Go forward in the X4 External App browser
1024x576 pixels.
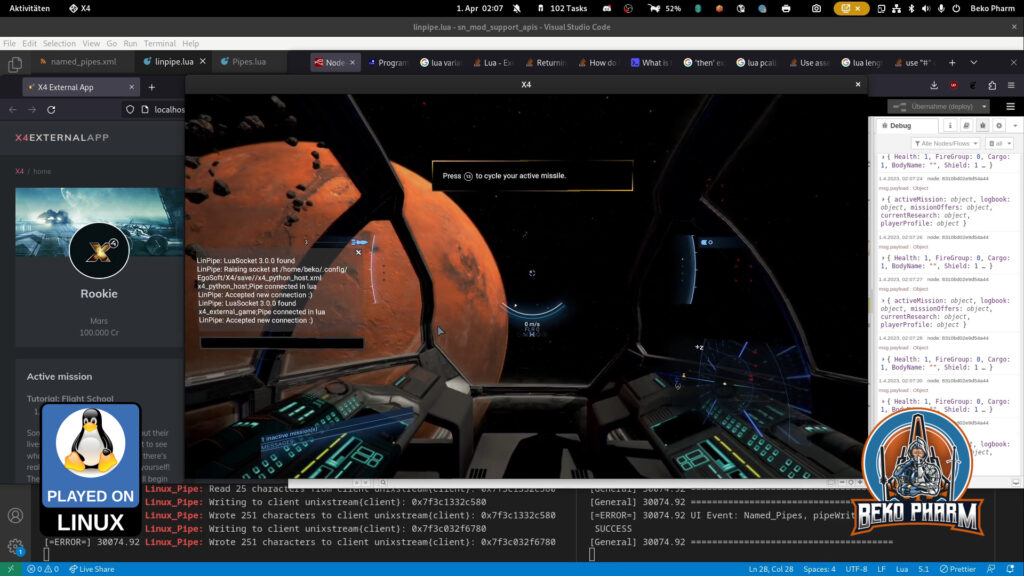pyautogui.click(x=32, y=110)
